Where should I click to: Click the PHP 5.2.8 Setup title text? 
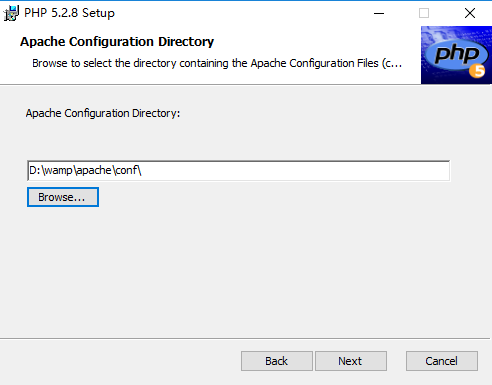(x=69, y=13)
